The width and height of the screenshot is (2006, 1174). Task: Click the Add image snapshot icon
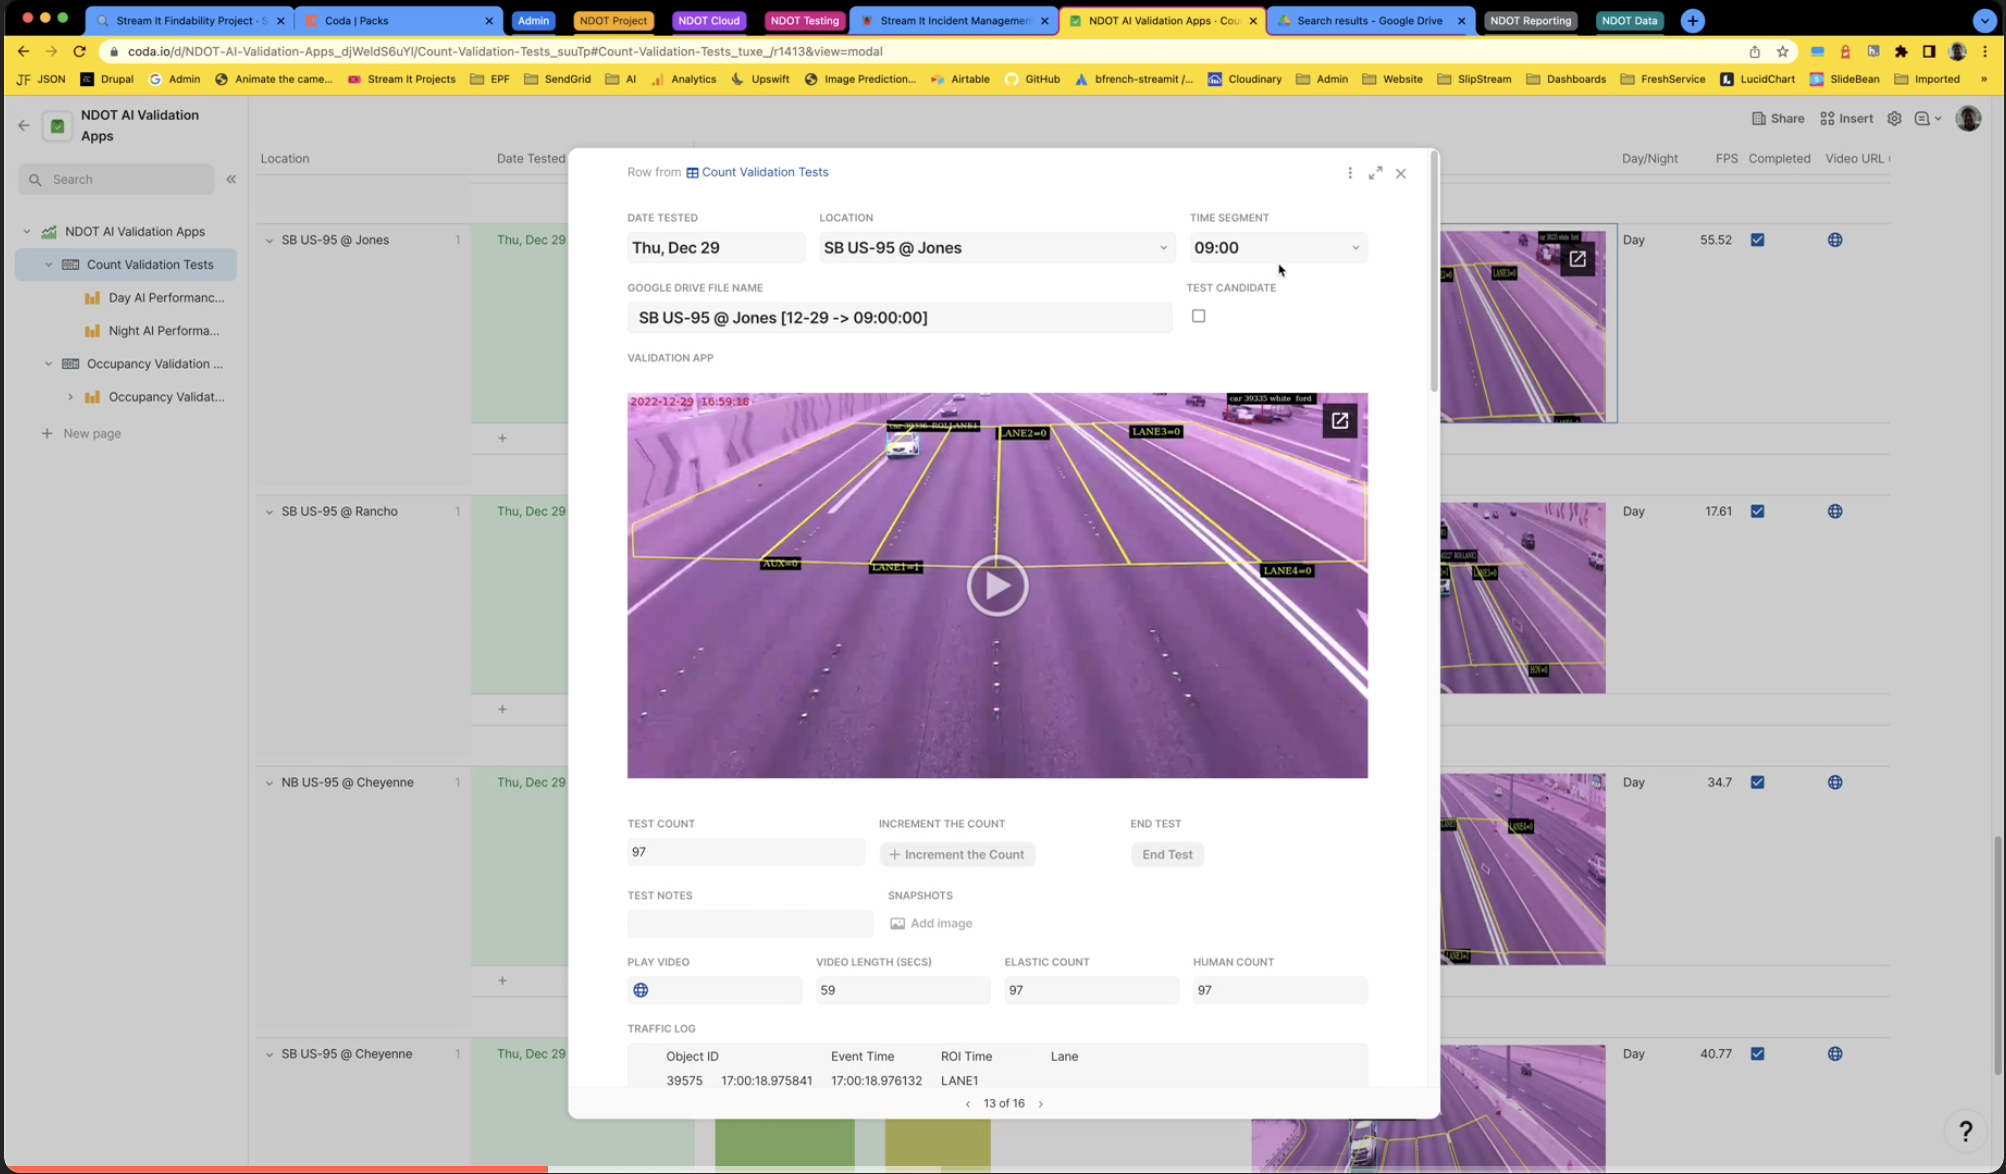pyautogui.click(x=897, y=924)
